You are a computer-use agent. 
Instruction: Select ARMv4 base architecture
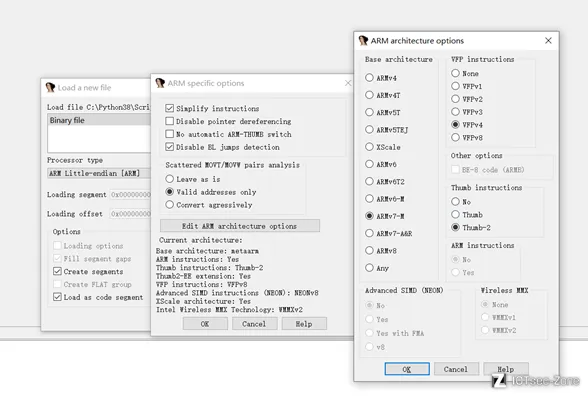point(369,78)
